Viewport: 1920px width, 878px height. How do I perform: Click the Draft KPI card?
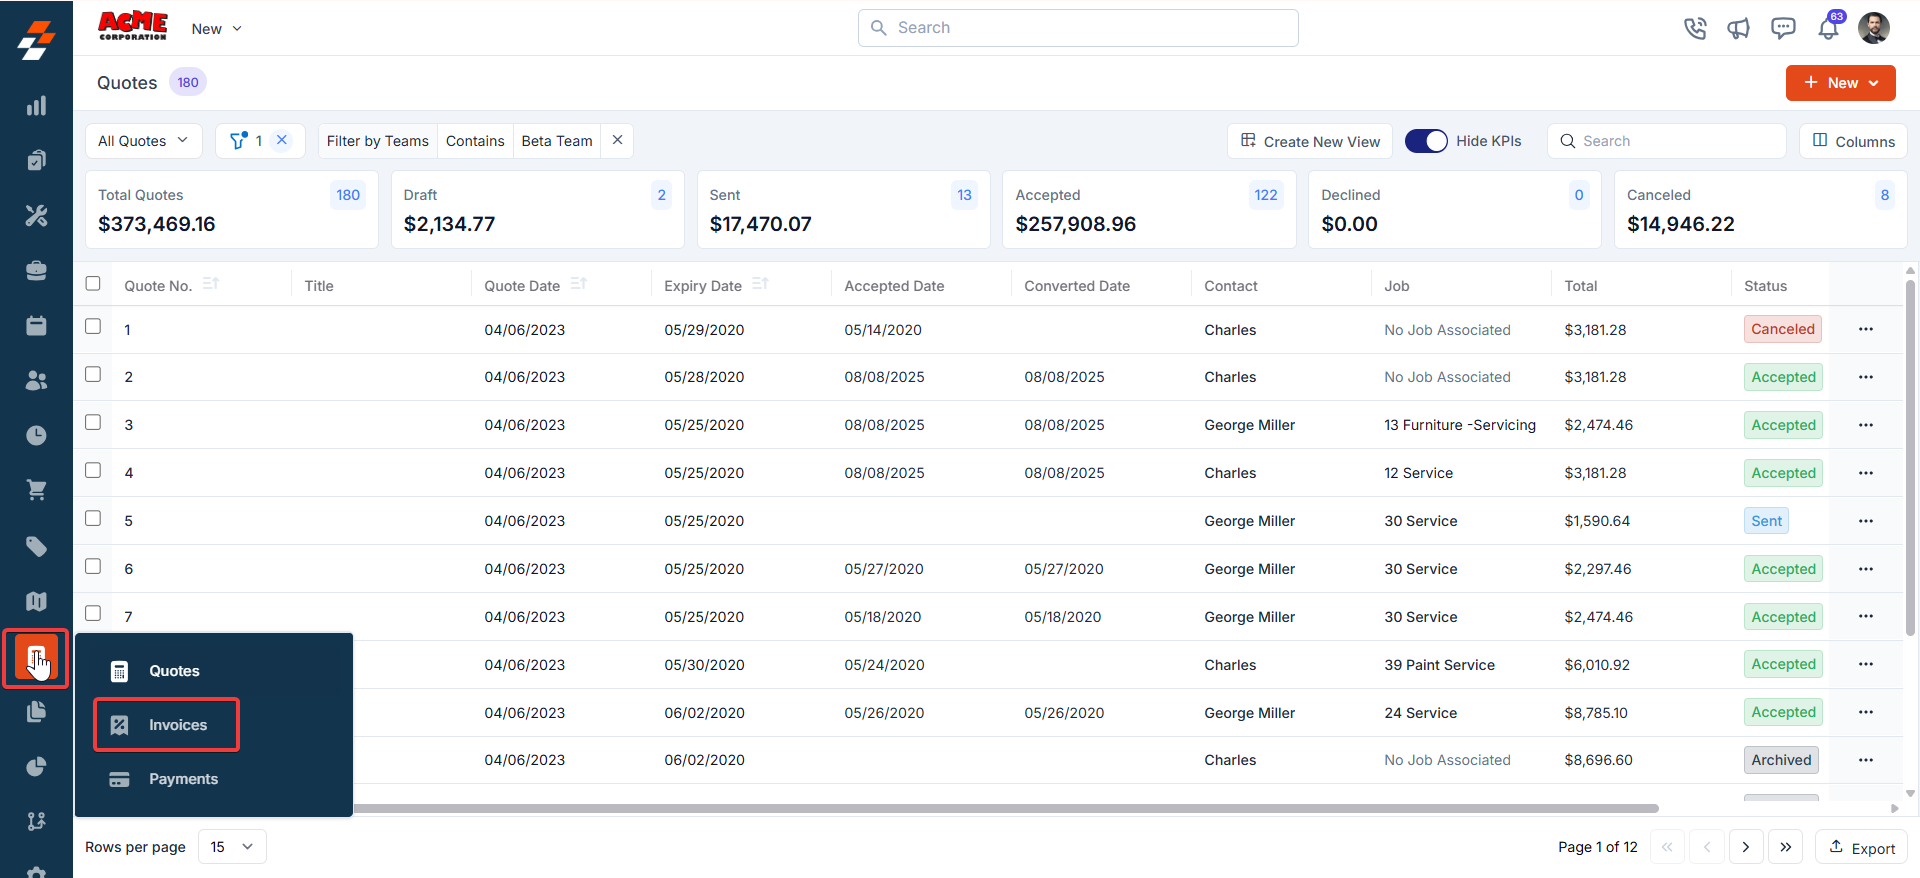coord(537,209)
